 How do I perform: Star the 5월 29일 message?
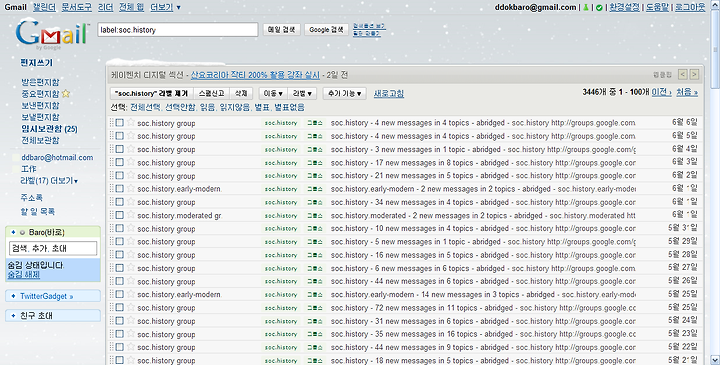coord(131,241)
